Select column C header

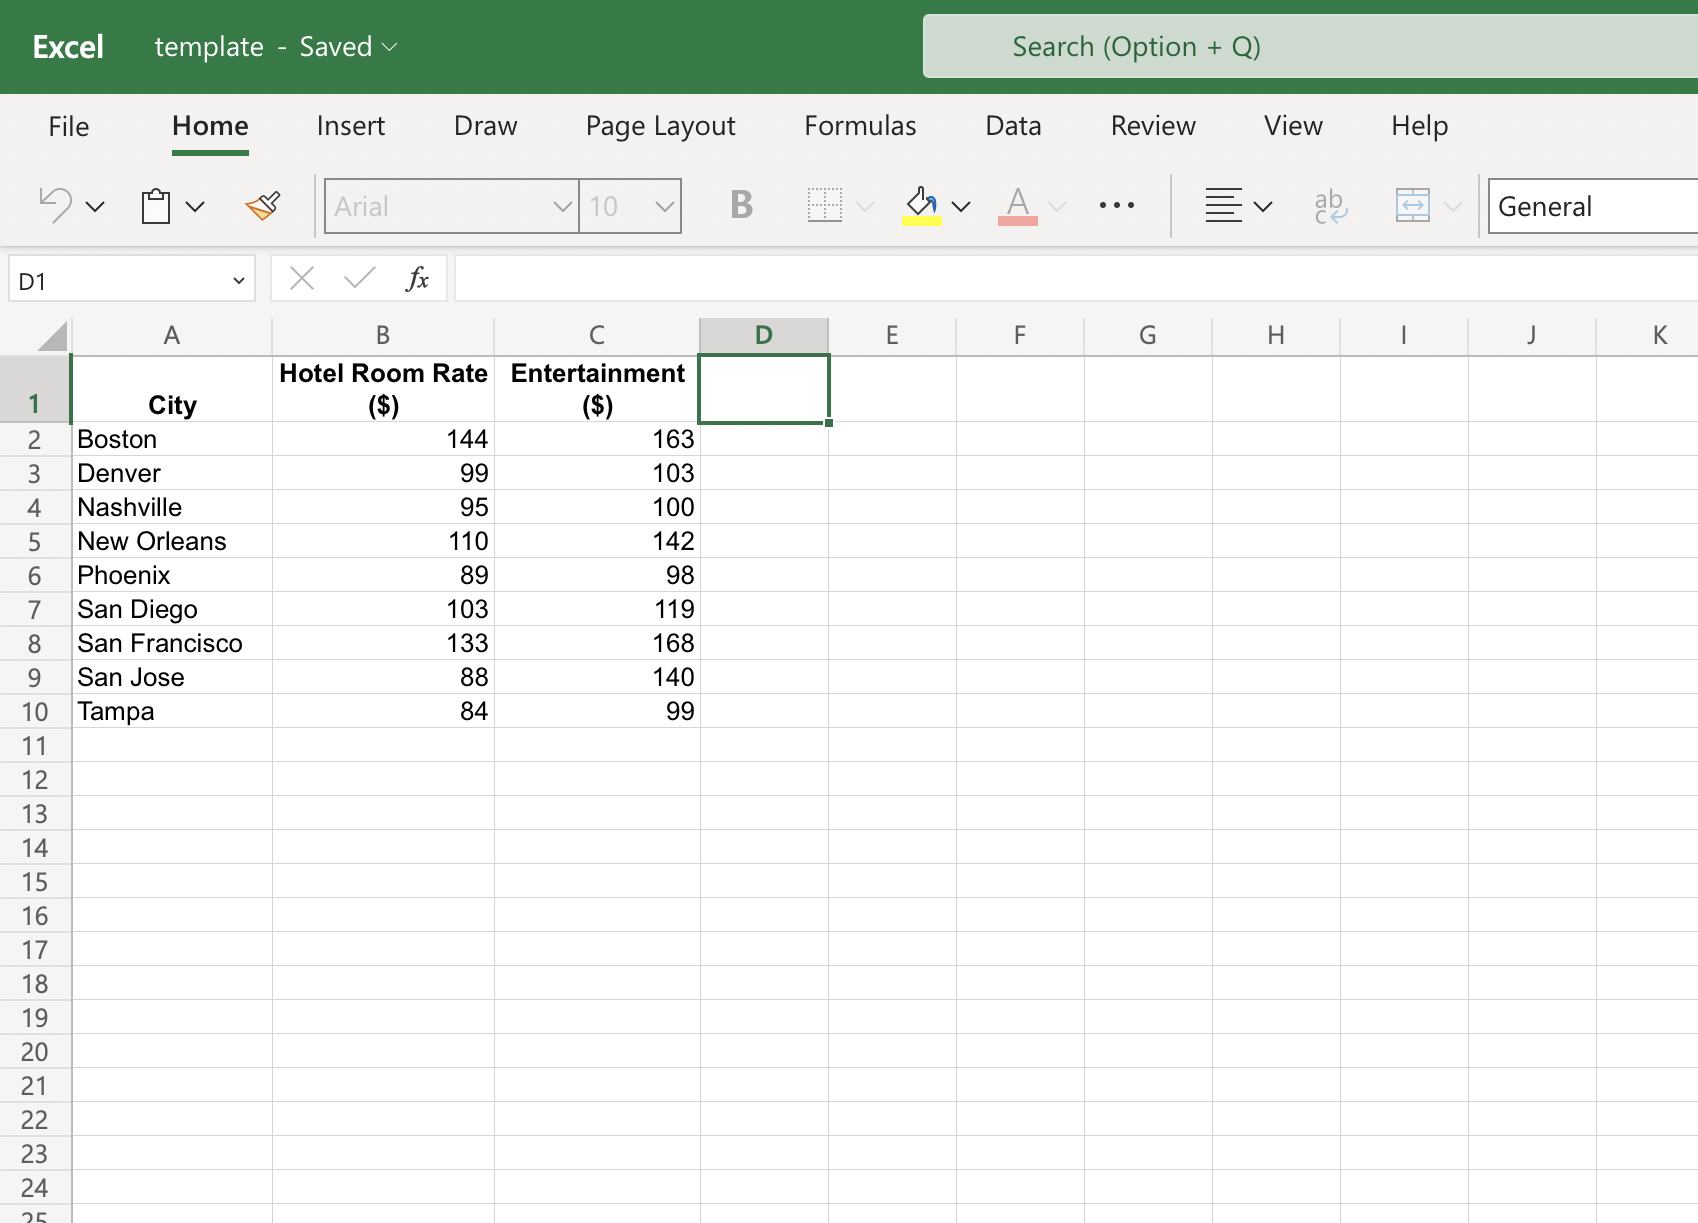[x=597, y=335]
